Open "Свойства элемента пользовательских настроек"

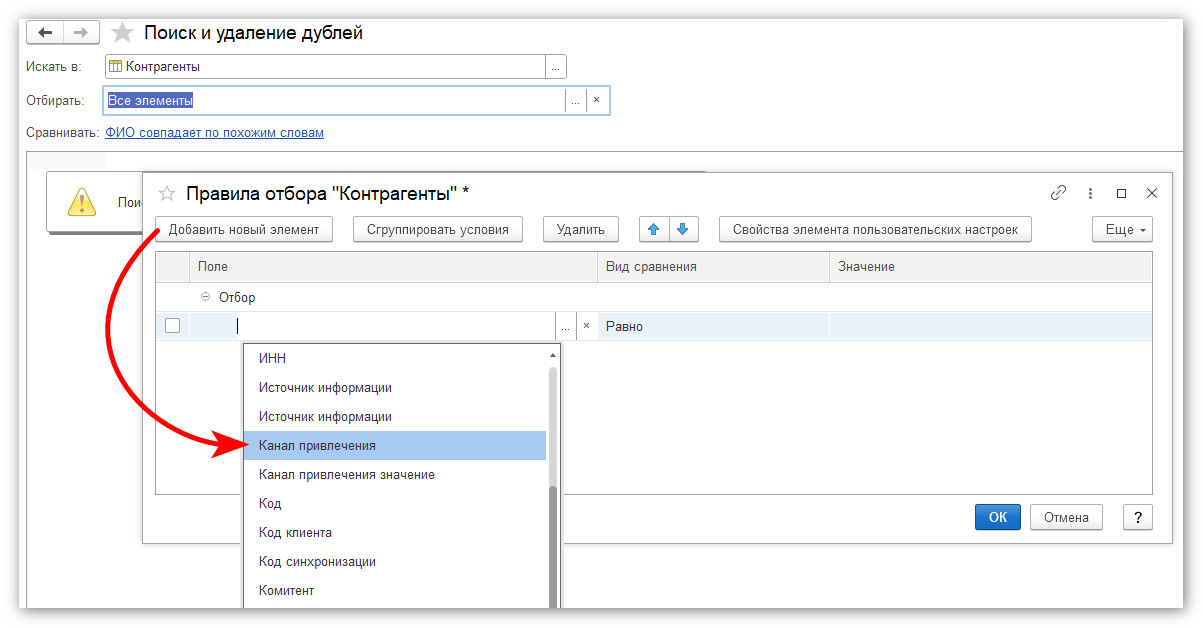[875, 229]
